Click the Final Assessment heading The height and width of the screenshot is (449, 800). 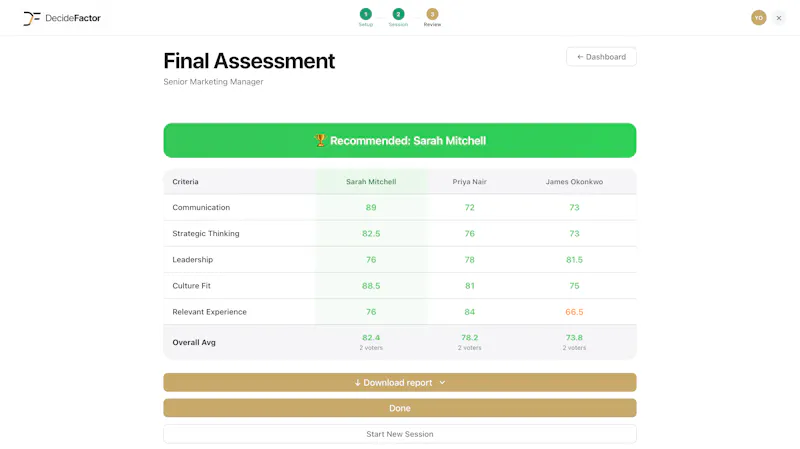[x=249, y=61]
